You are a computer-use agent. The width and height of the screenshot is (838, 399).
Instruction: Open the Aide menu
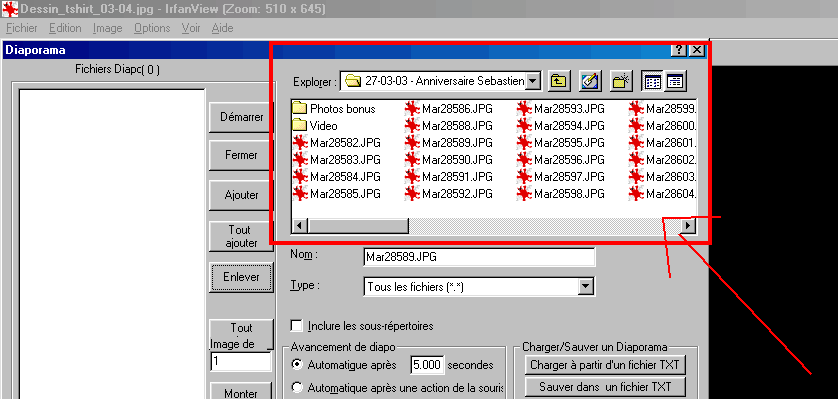pyautogui.click(x=222, y=28)
